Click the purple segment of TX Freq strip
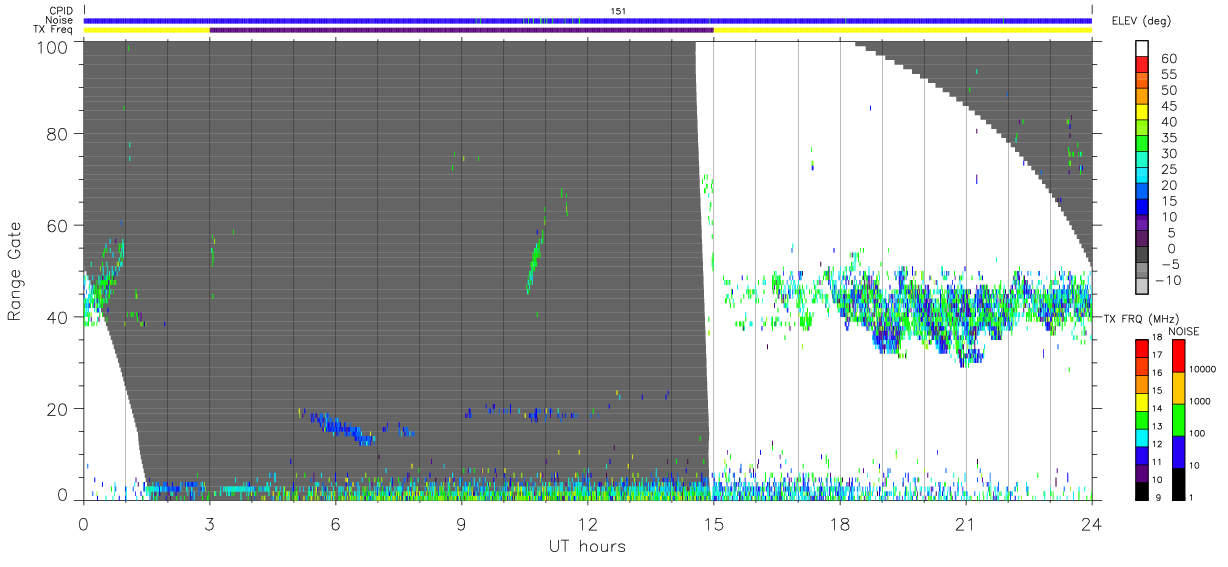1228x567 pixels. 461,30
